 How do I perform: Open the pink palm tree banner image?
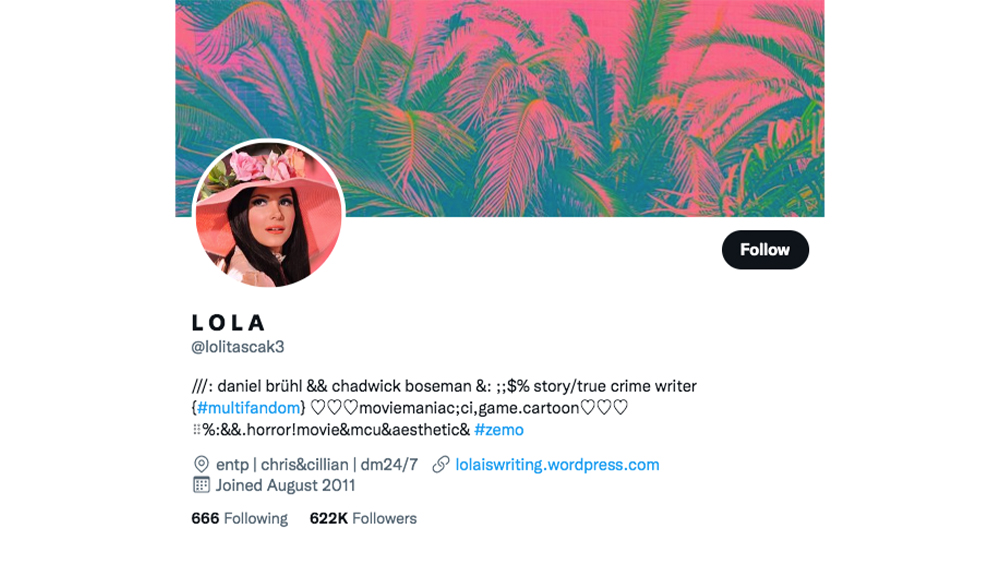[499, 108]
